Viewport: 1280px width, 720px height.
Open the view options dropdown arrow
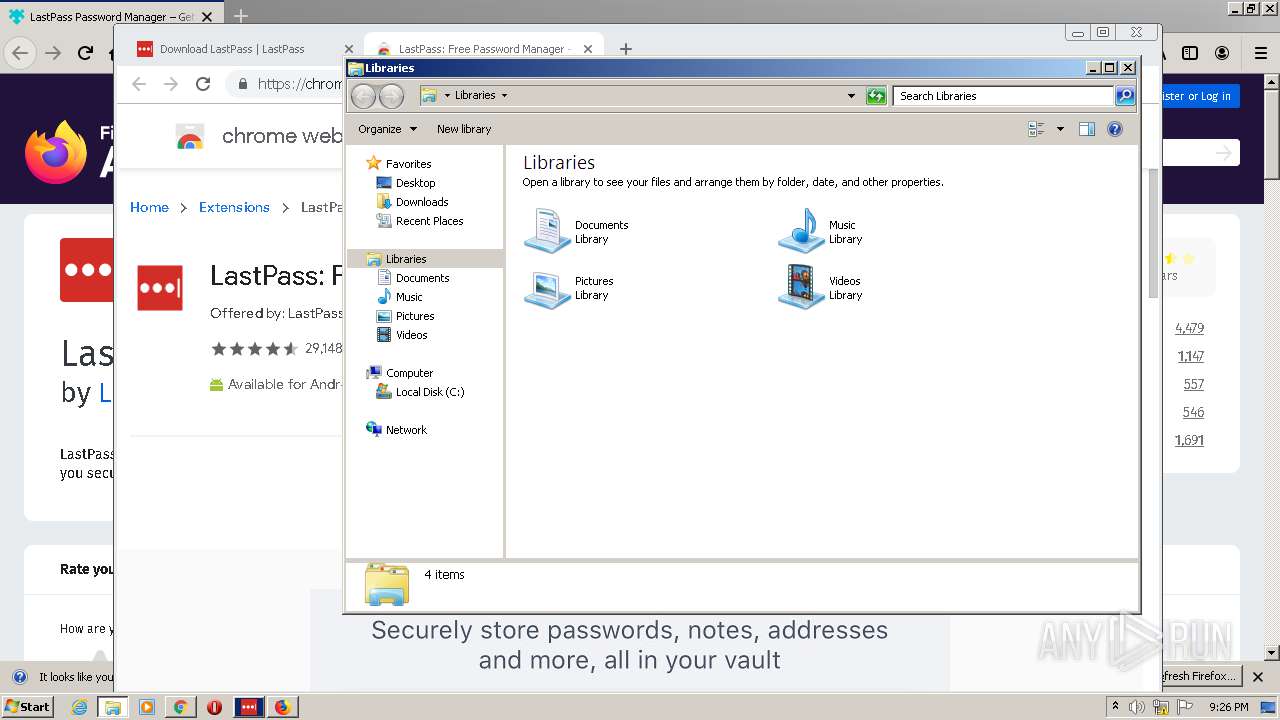1060,129
